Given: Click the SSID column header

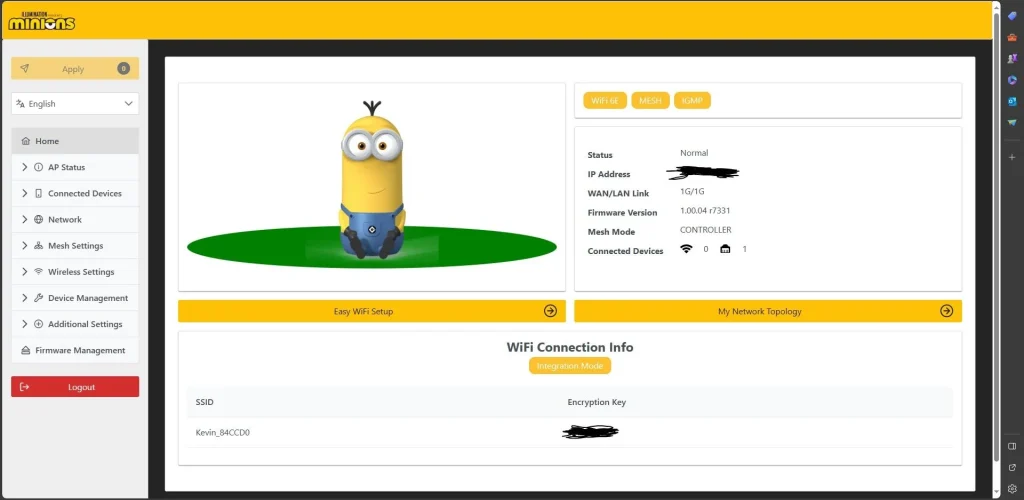Looking at the screenshot, I should tap(204, 402).
